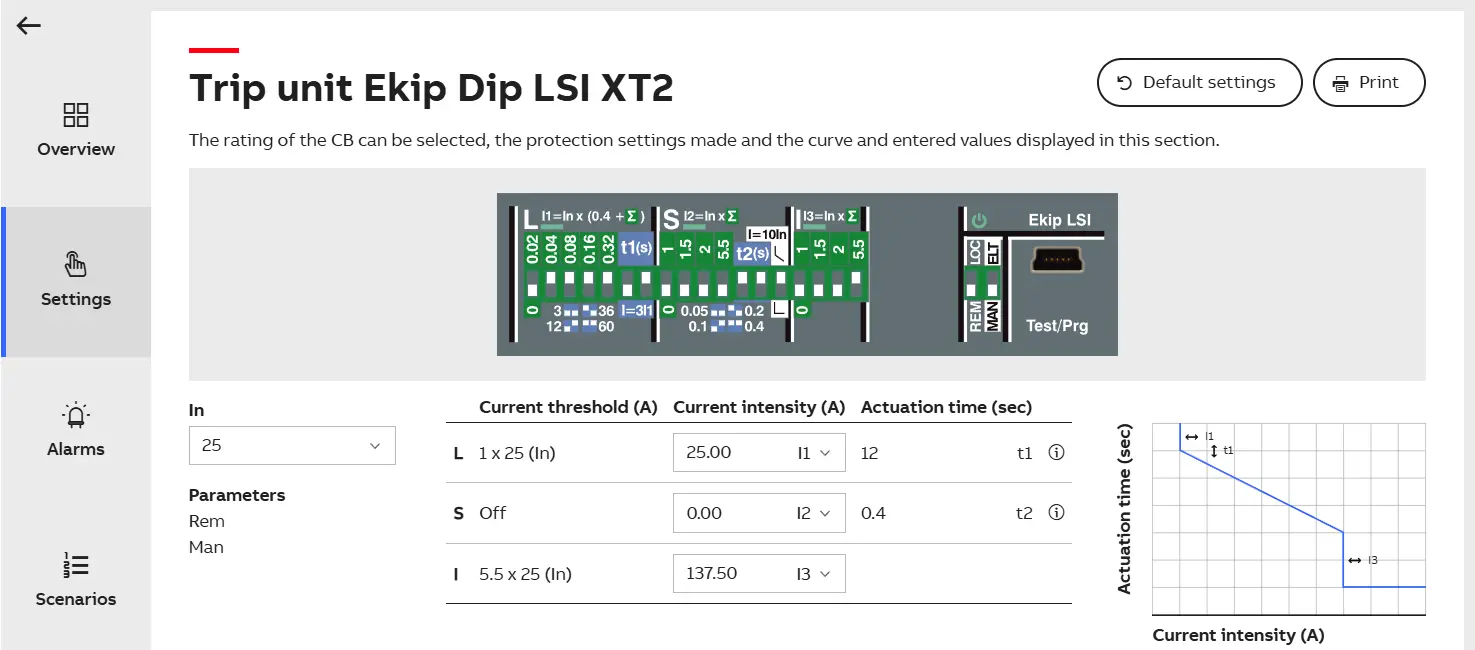Viewport: 1475px width, 650px height.
Task: Click the 'Rem' parameter text
Action: (x=206, y=521)
